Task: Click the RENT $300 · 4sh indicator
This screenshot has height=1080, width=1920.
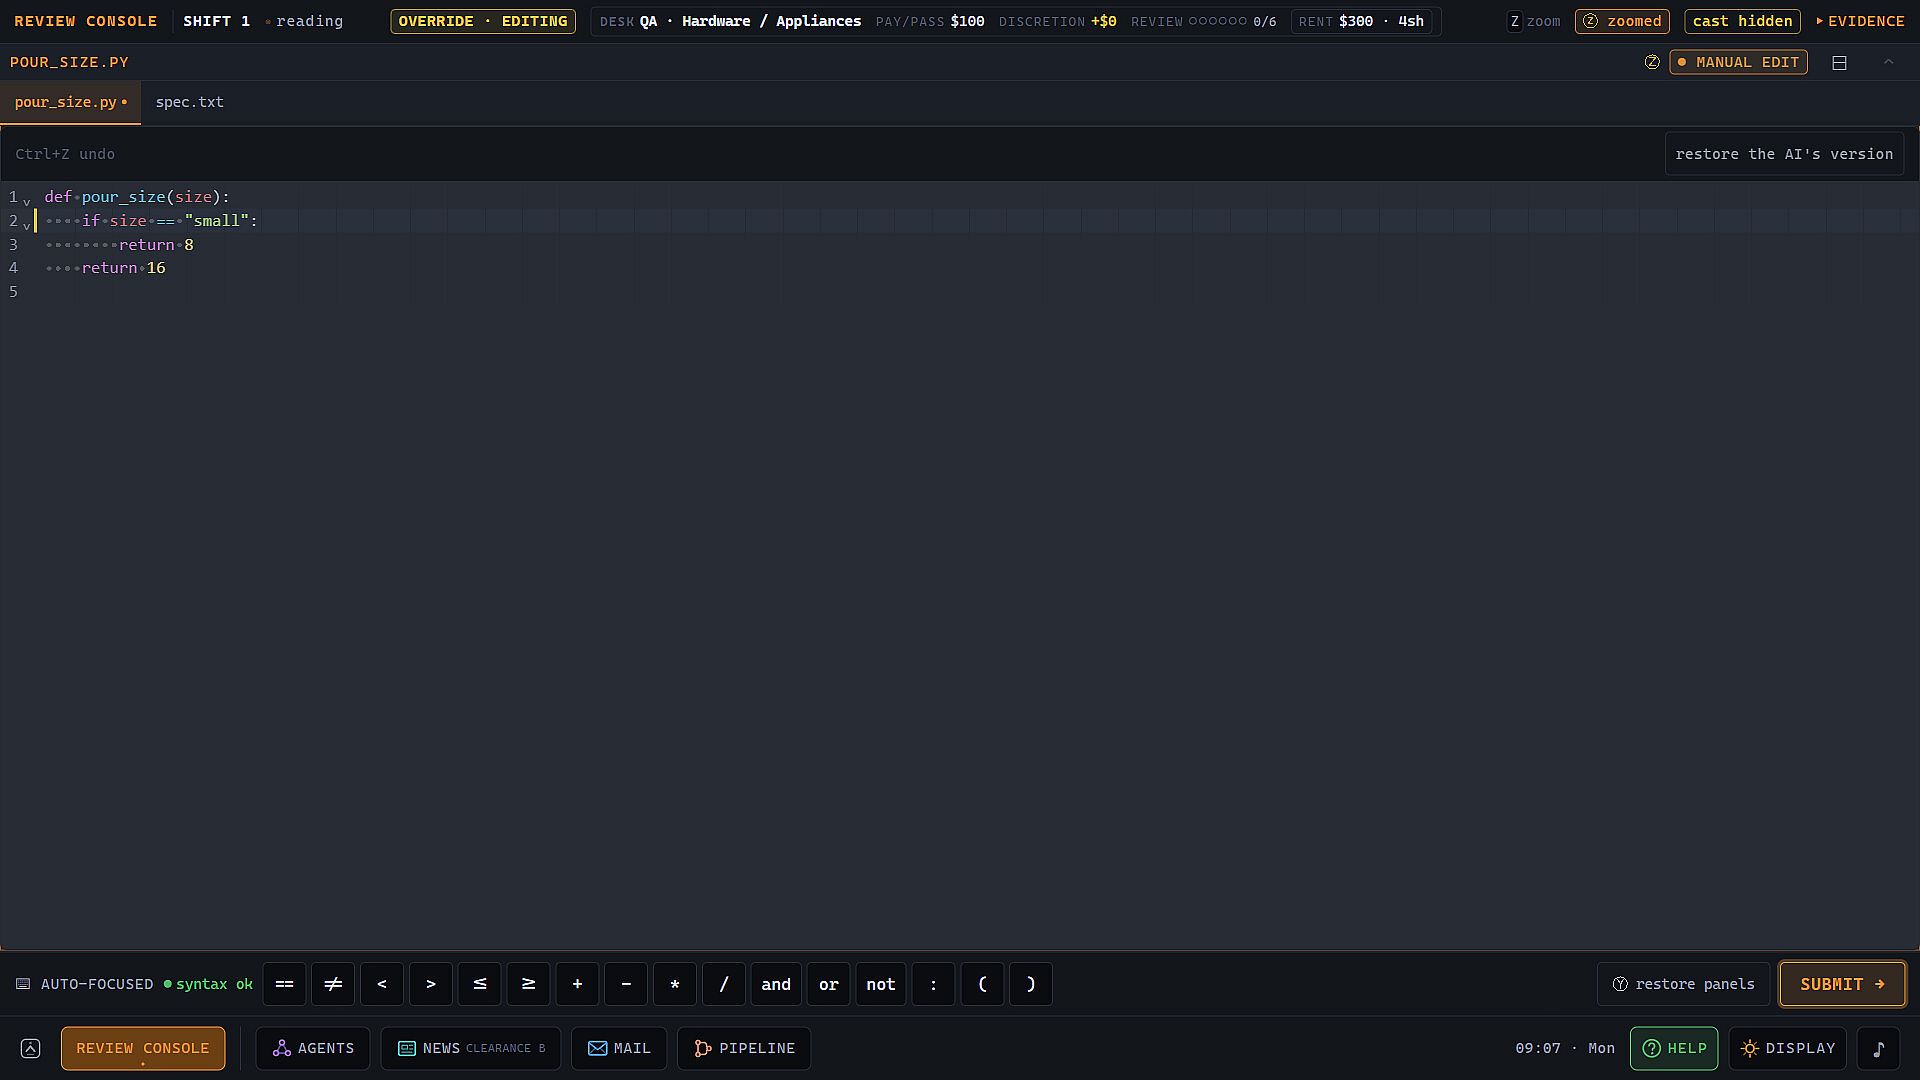Action: (x=1361, y=21)
